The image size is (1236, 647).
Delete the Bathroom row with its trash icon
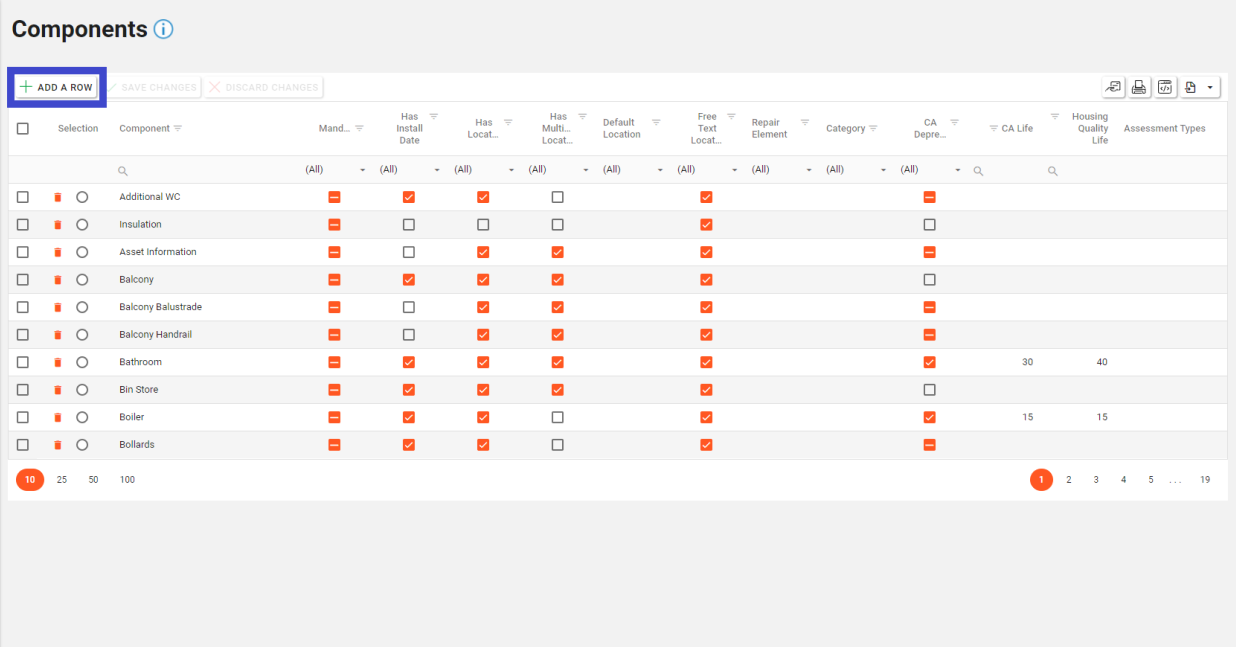58,362
